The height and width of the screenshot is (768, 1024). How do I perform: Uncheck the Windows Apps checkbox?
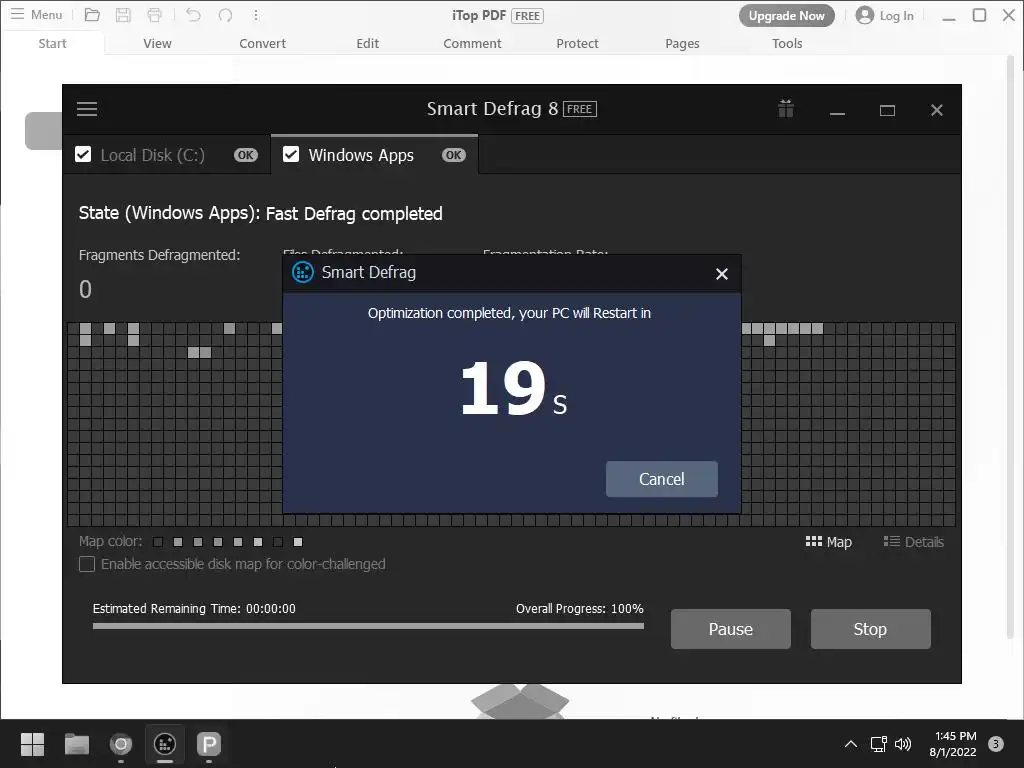tap(291, 154)
